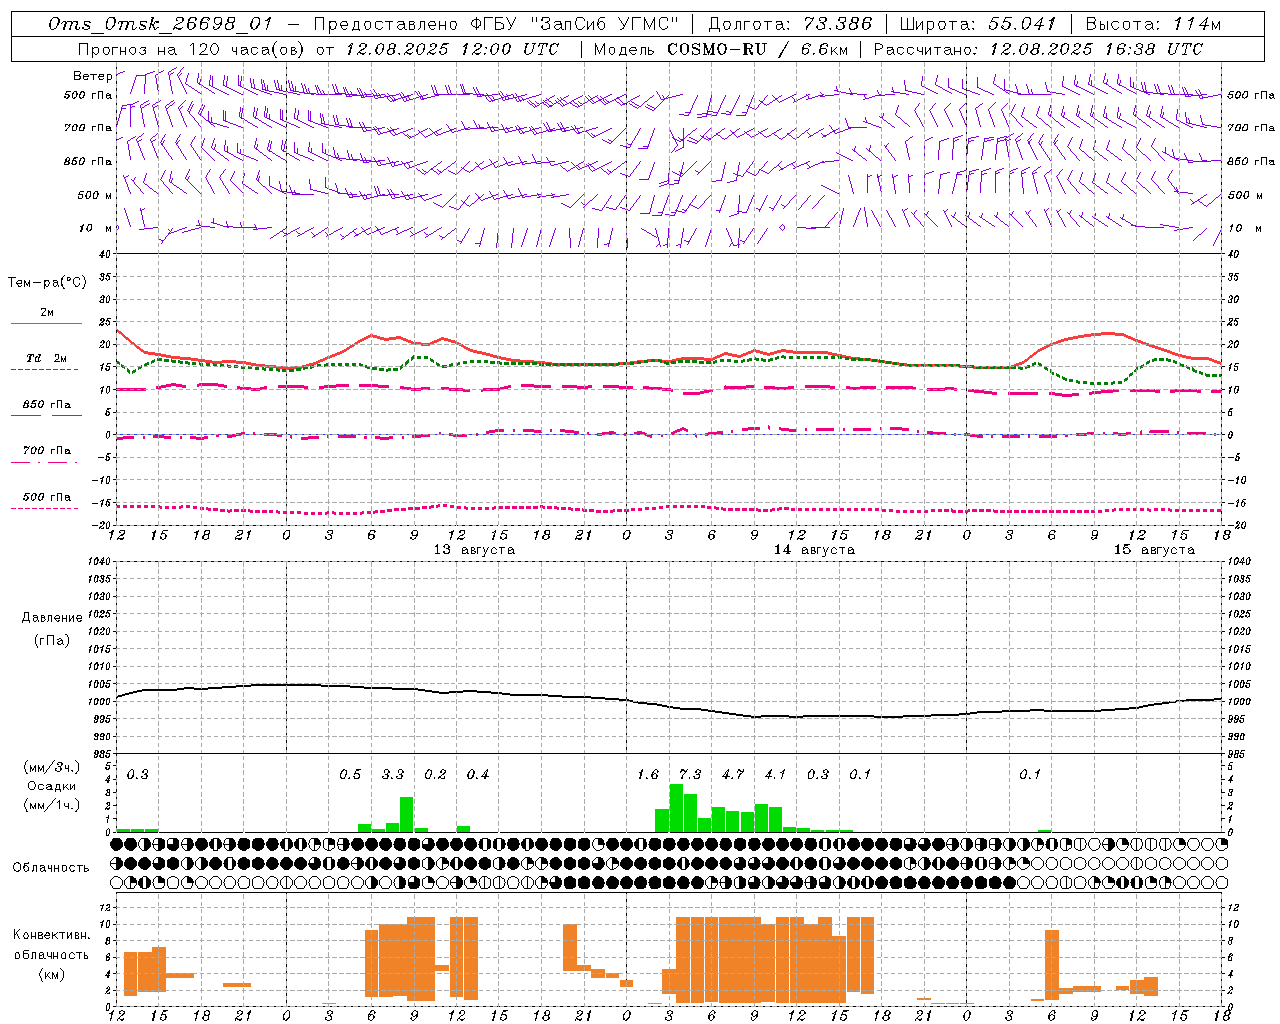Click the (мм/3ч.) unit label
The width and height of the screenshot is (1280, 1024).
50,767
